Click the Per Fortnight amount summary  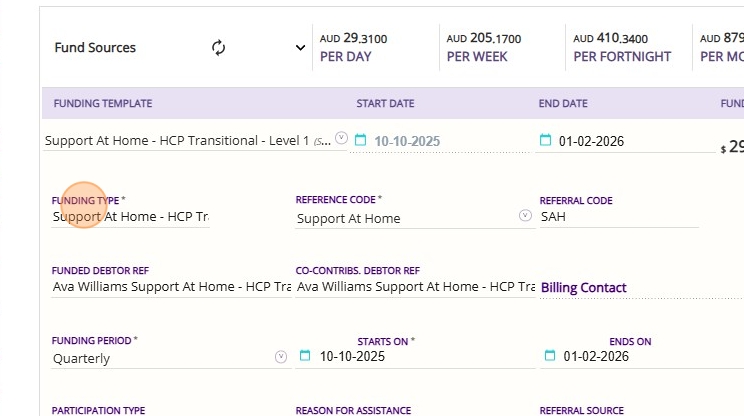click(622, 48)
